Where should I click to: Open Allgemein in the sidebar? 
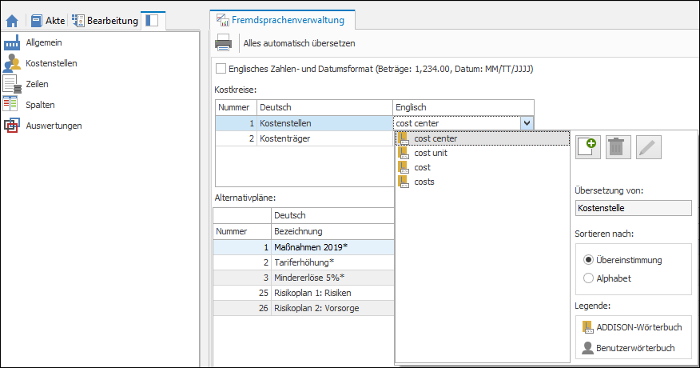(44, 42)
